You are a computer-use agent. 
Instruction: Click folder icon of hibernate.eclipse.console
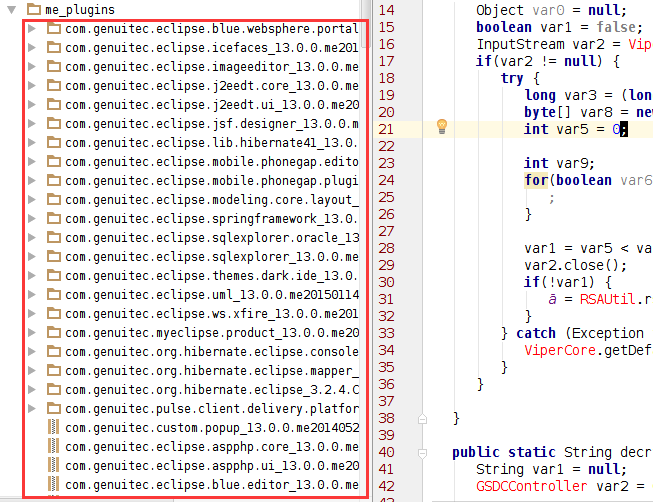(54, 351)
